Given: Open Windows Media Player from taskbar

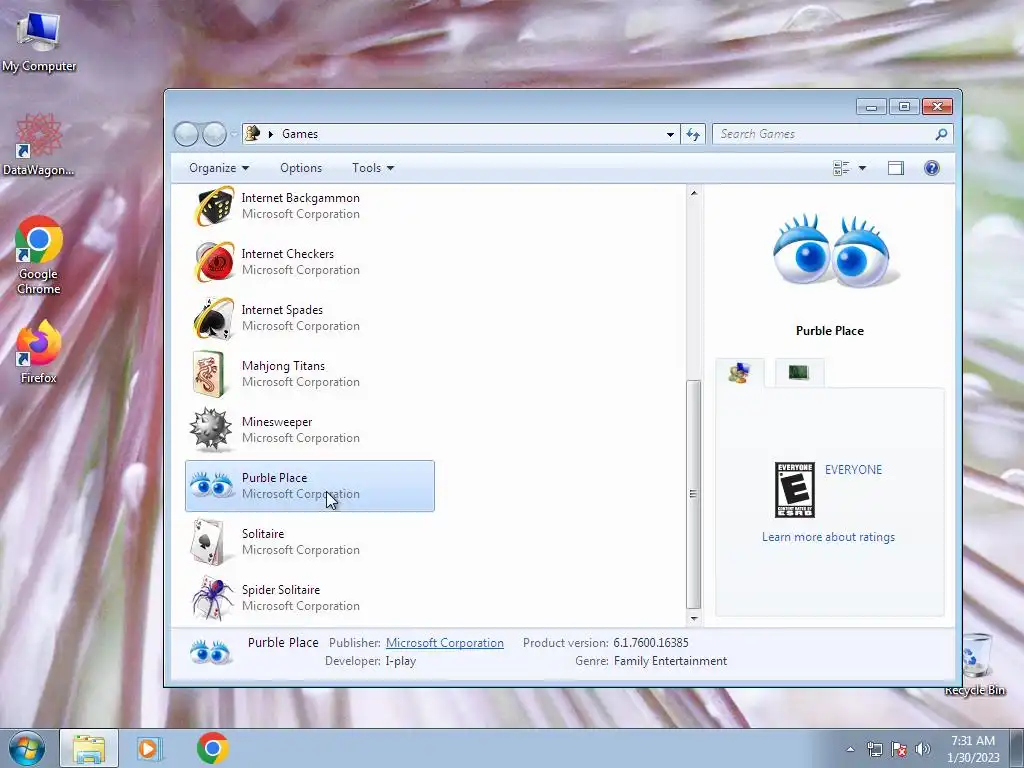Looking at the screenshot, I should click(149, 748).
